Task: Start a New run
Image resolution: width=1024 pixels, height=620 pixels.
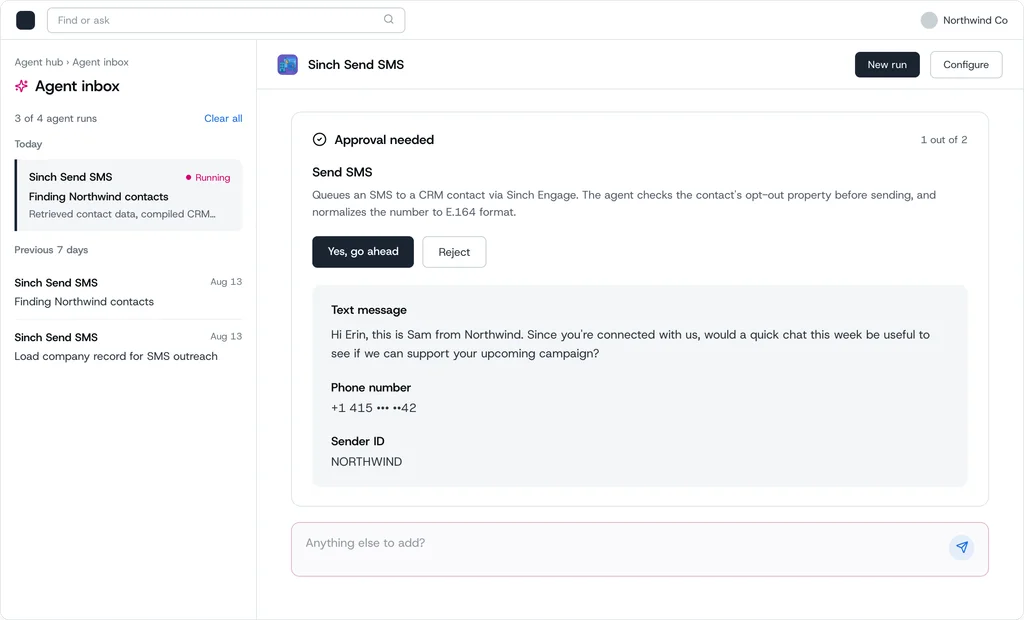Action: point(887,65)
